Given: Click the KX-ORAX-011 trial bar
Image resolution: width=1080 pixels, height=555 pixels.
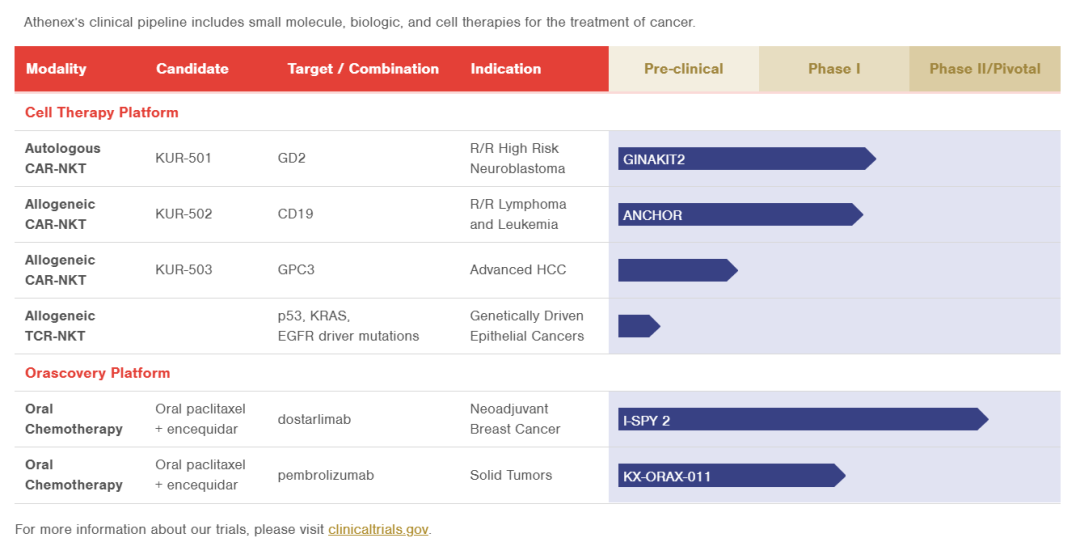Looking at the screenshot, I should pyautogui.click(x=730, y=476).
